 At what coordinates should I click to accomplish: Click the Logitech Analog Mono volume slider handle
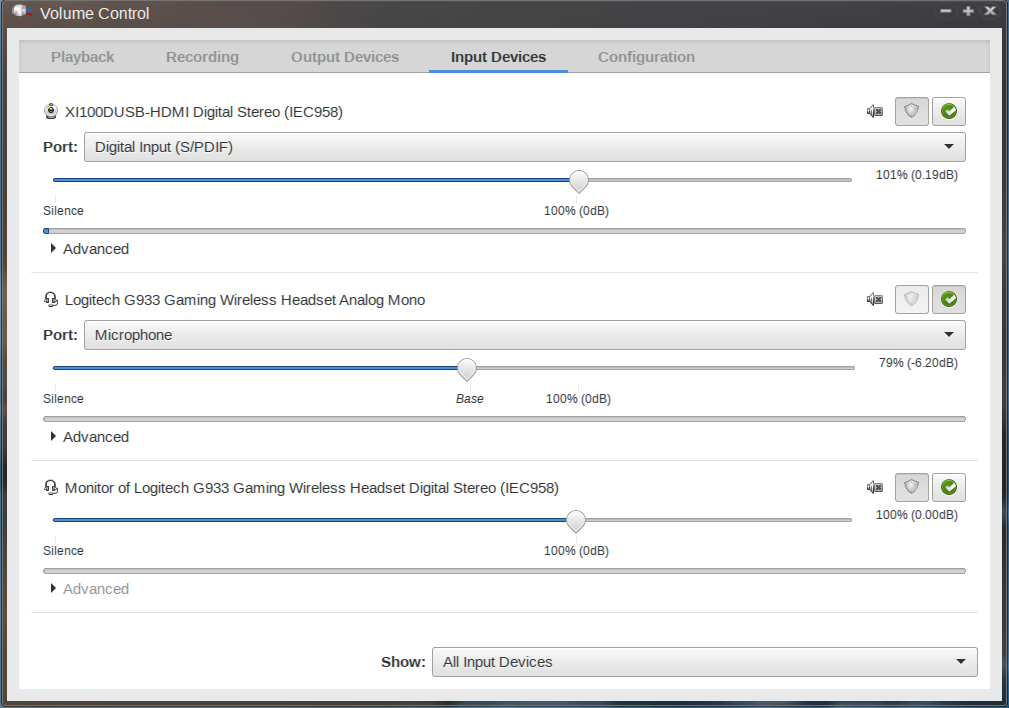(x=467, y=369)
